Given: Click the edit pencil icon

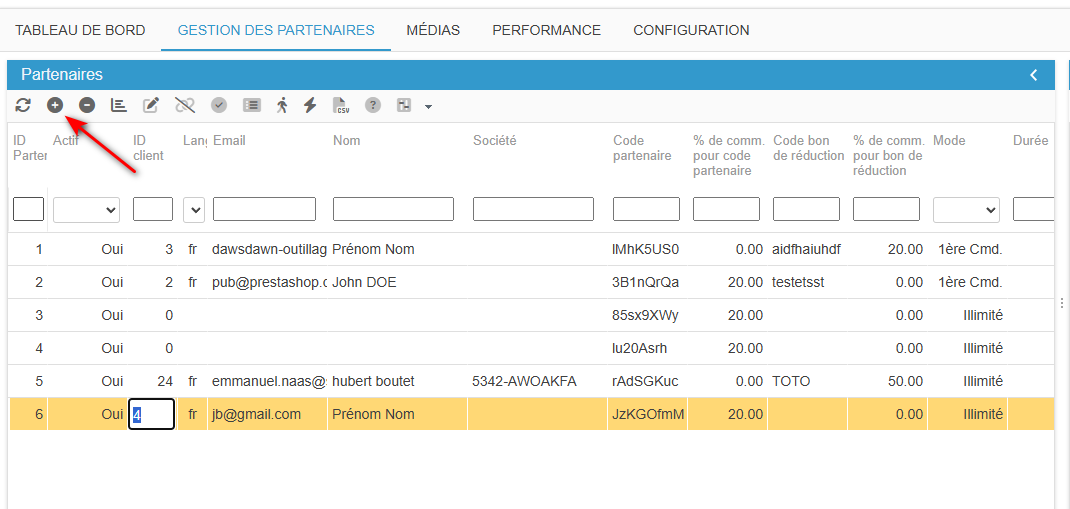Looking at the screenshot, I should pyautogui.click(x=151, y=105).
